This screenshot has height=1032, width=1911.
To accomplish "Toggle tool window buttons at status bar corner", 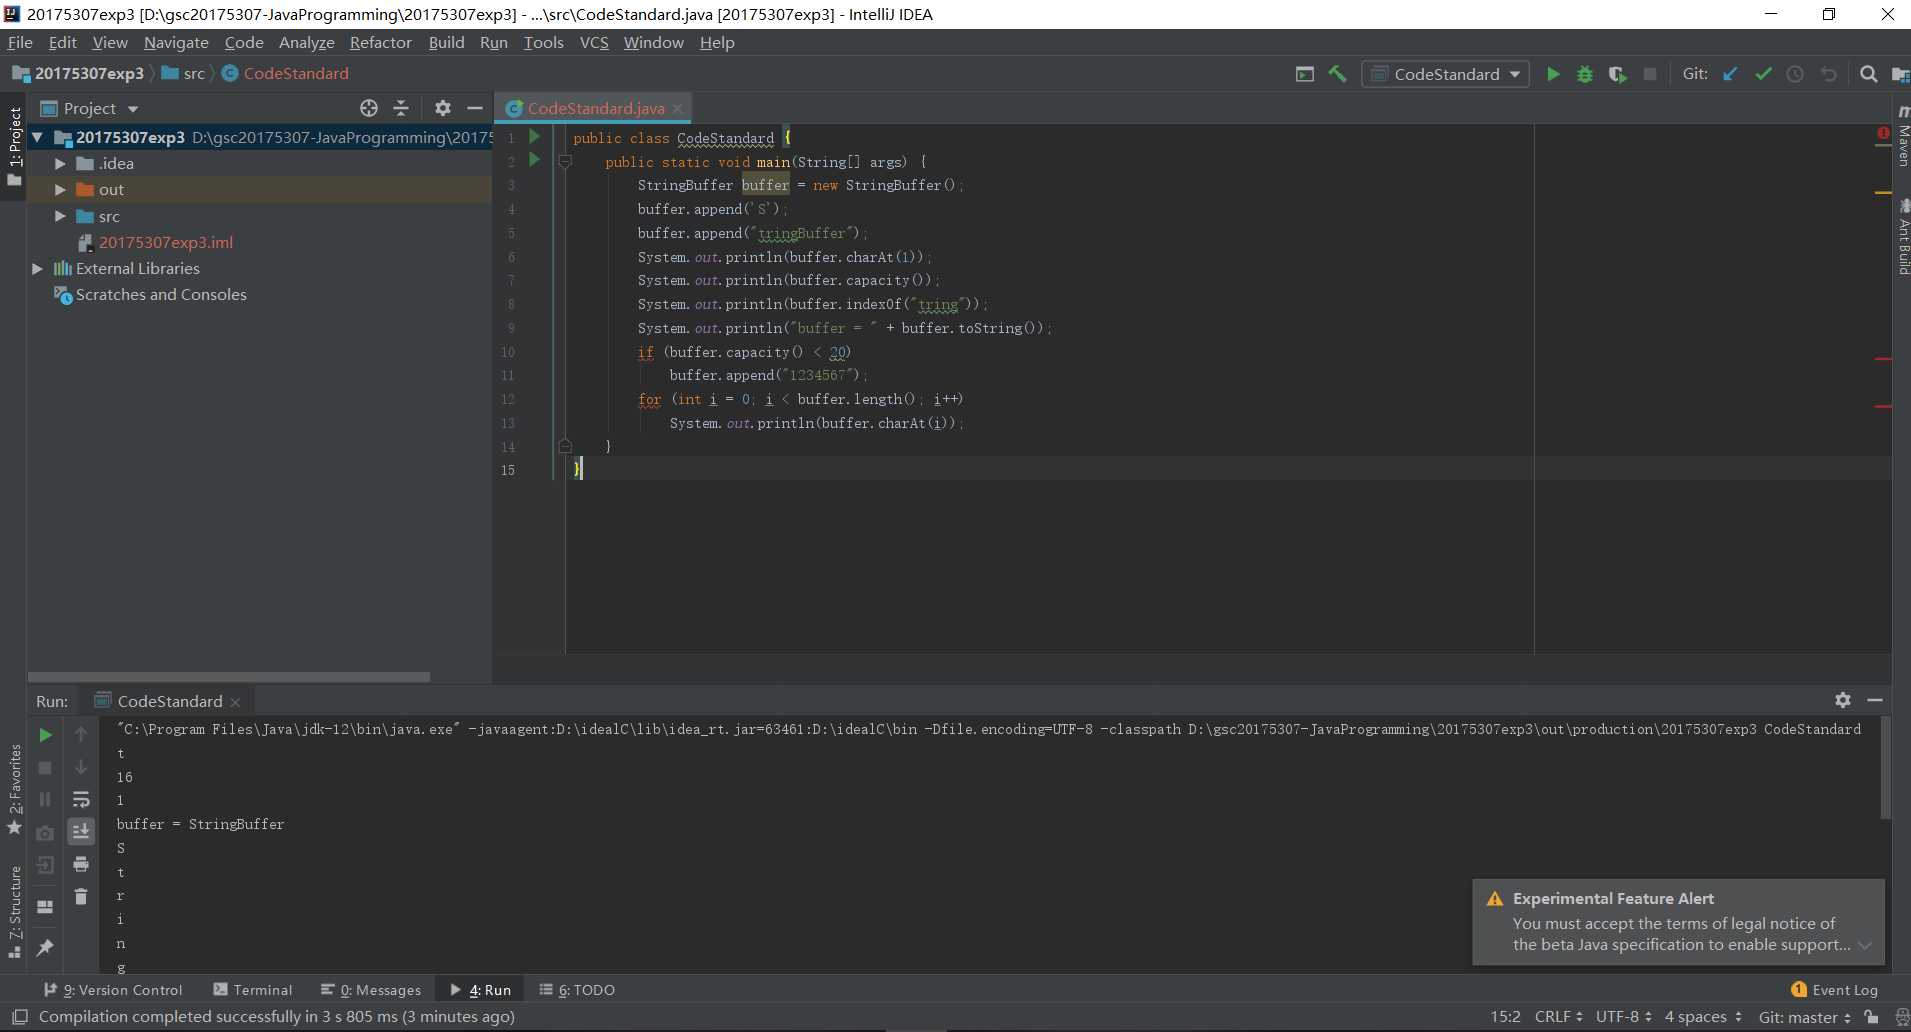I will click(x=19, y=1017).
